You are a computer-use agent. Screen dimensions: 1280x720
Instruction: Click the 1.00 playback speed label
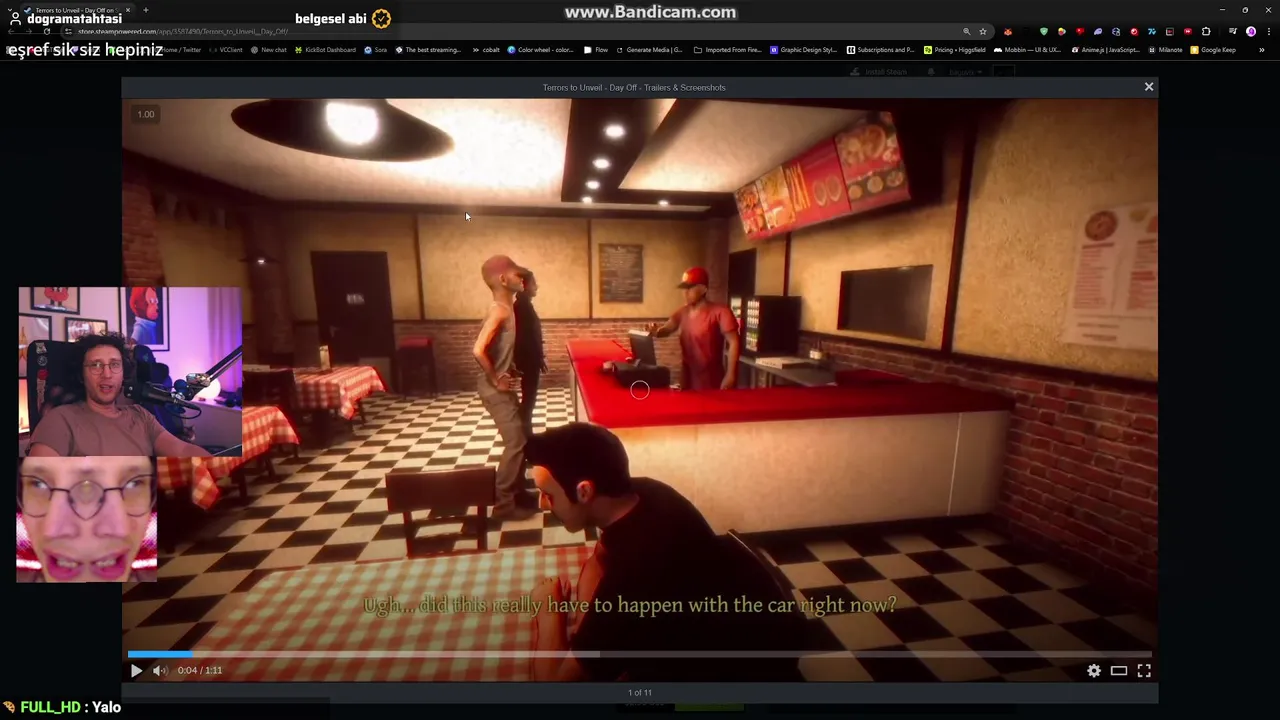(x=146, y=114)
